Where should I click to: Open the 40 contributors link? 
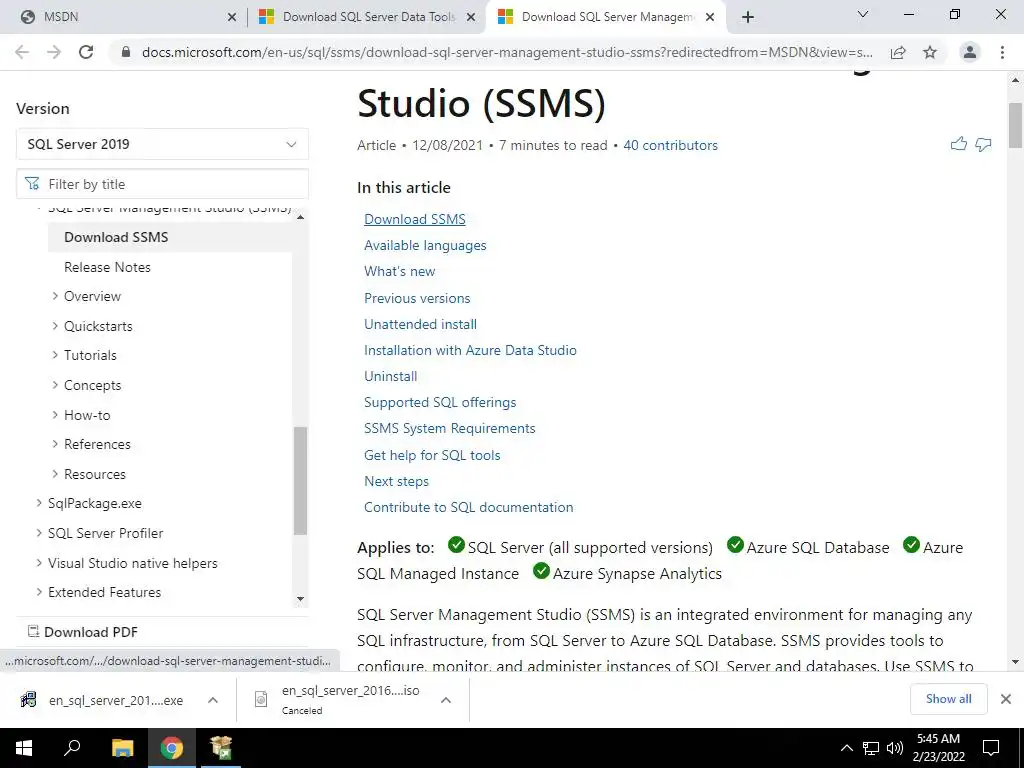pos(671,145)
